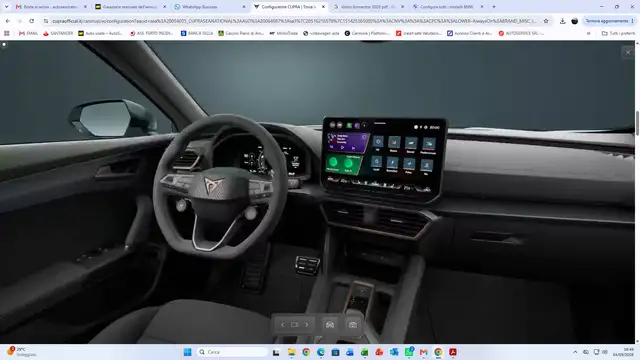
Task: Go back to the previous page
Action: click(x=8, y=21)
